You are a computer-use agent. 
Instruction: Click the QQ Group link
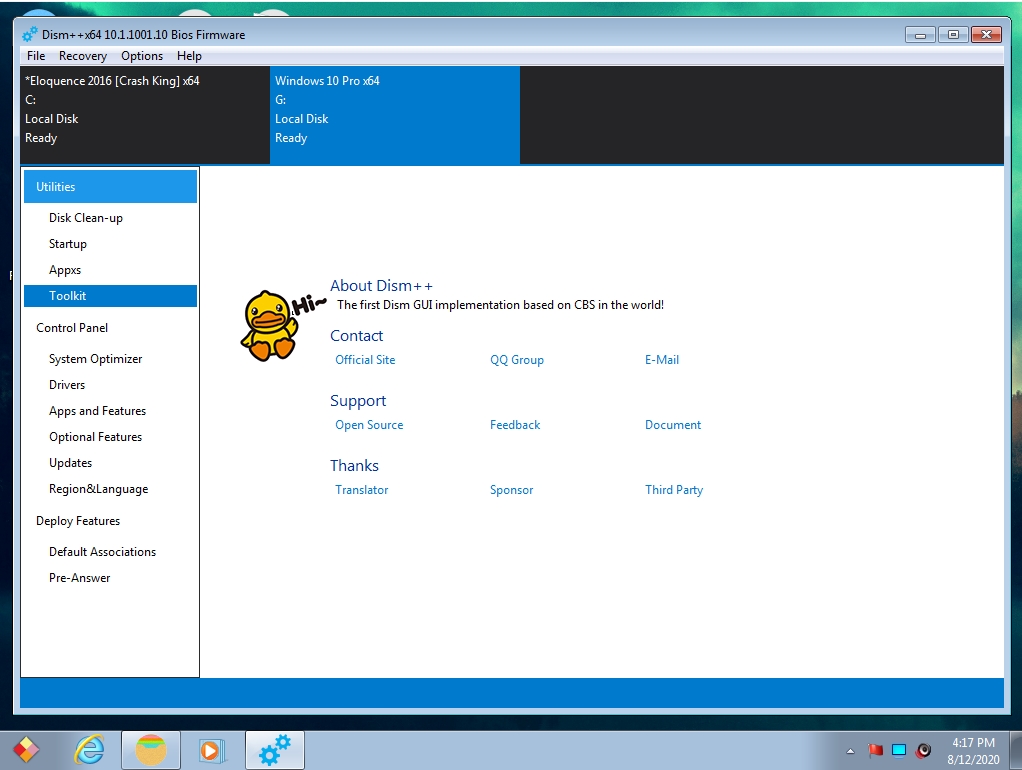tap(517, 360)
